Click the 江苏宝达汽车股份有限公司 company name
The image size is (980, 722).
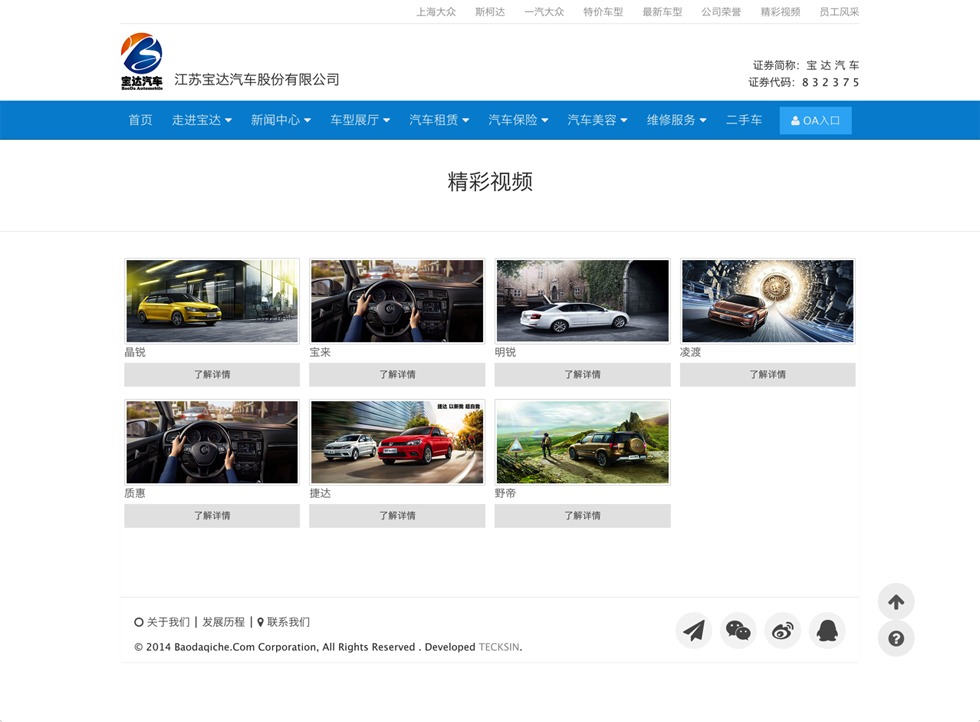tap(257, 79)
